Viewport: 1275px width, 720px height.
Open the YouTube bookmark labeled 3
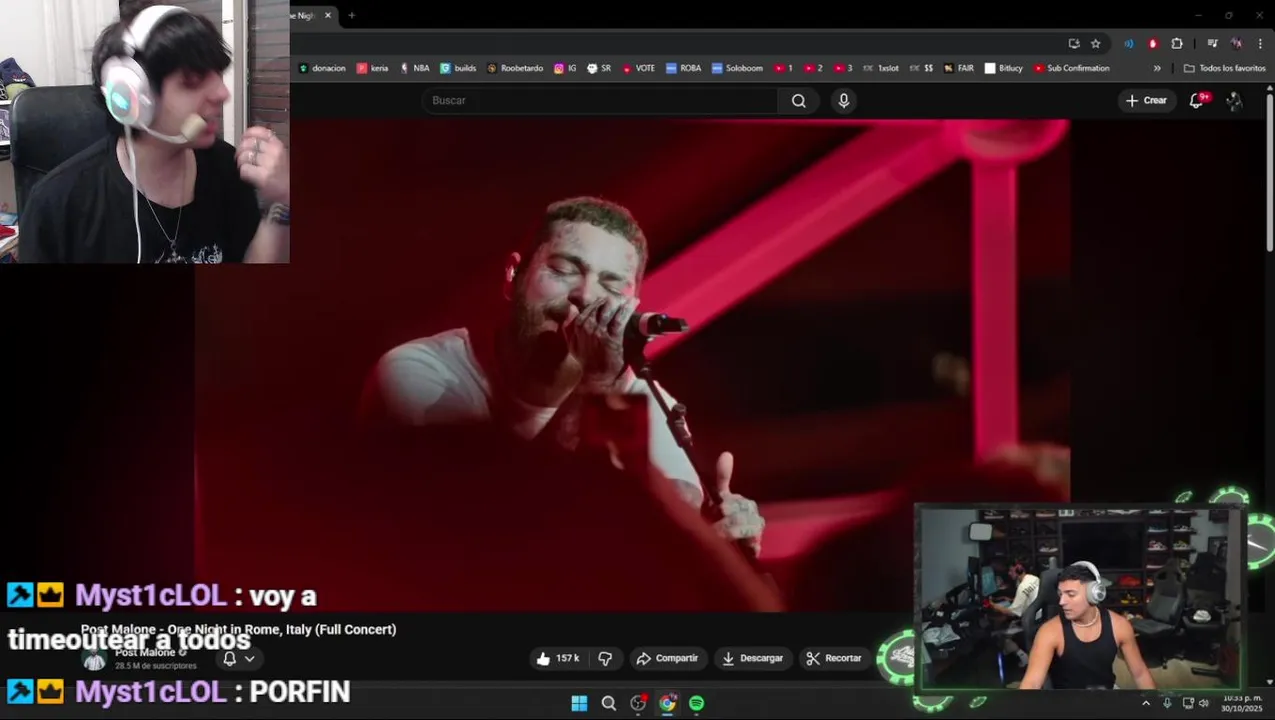(843, 68)
